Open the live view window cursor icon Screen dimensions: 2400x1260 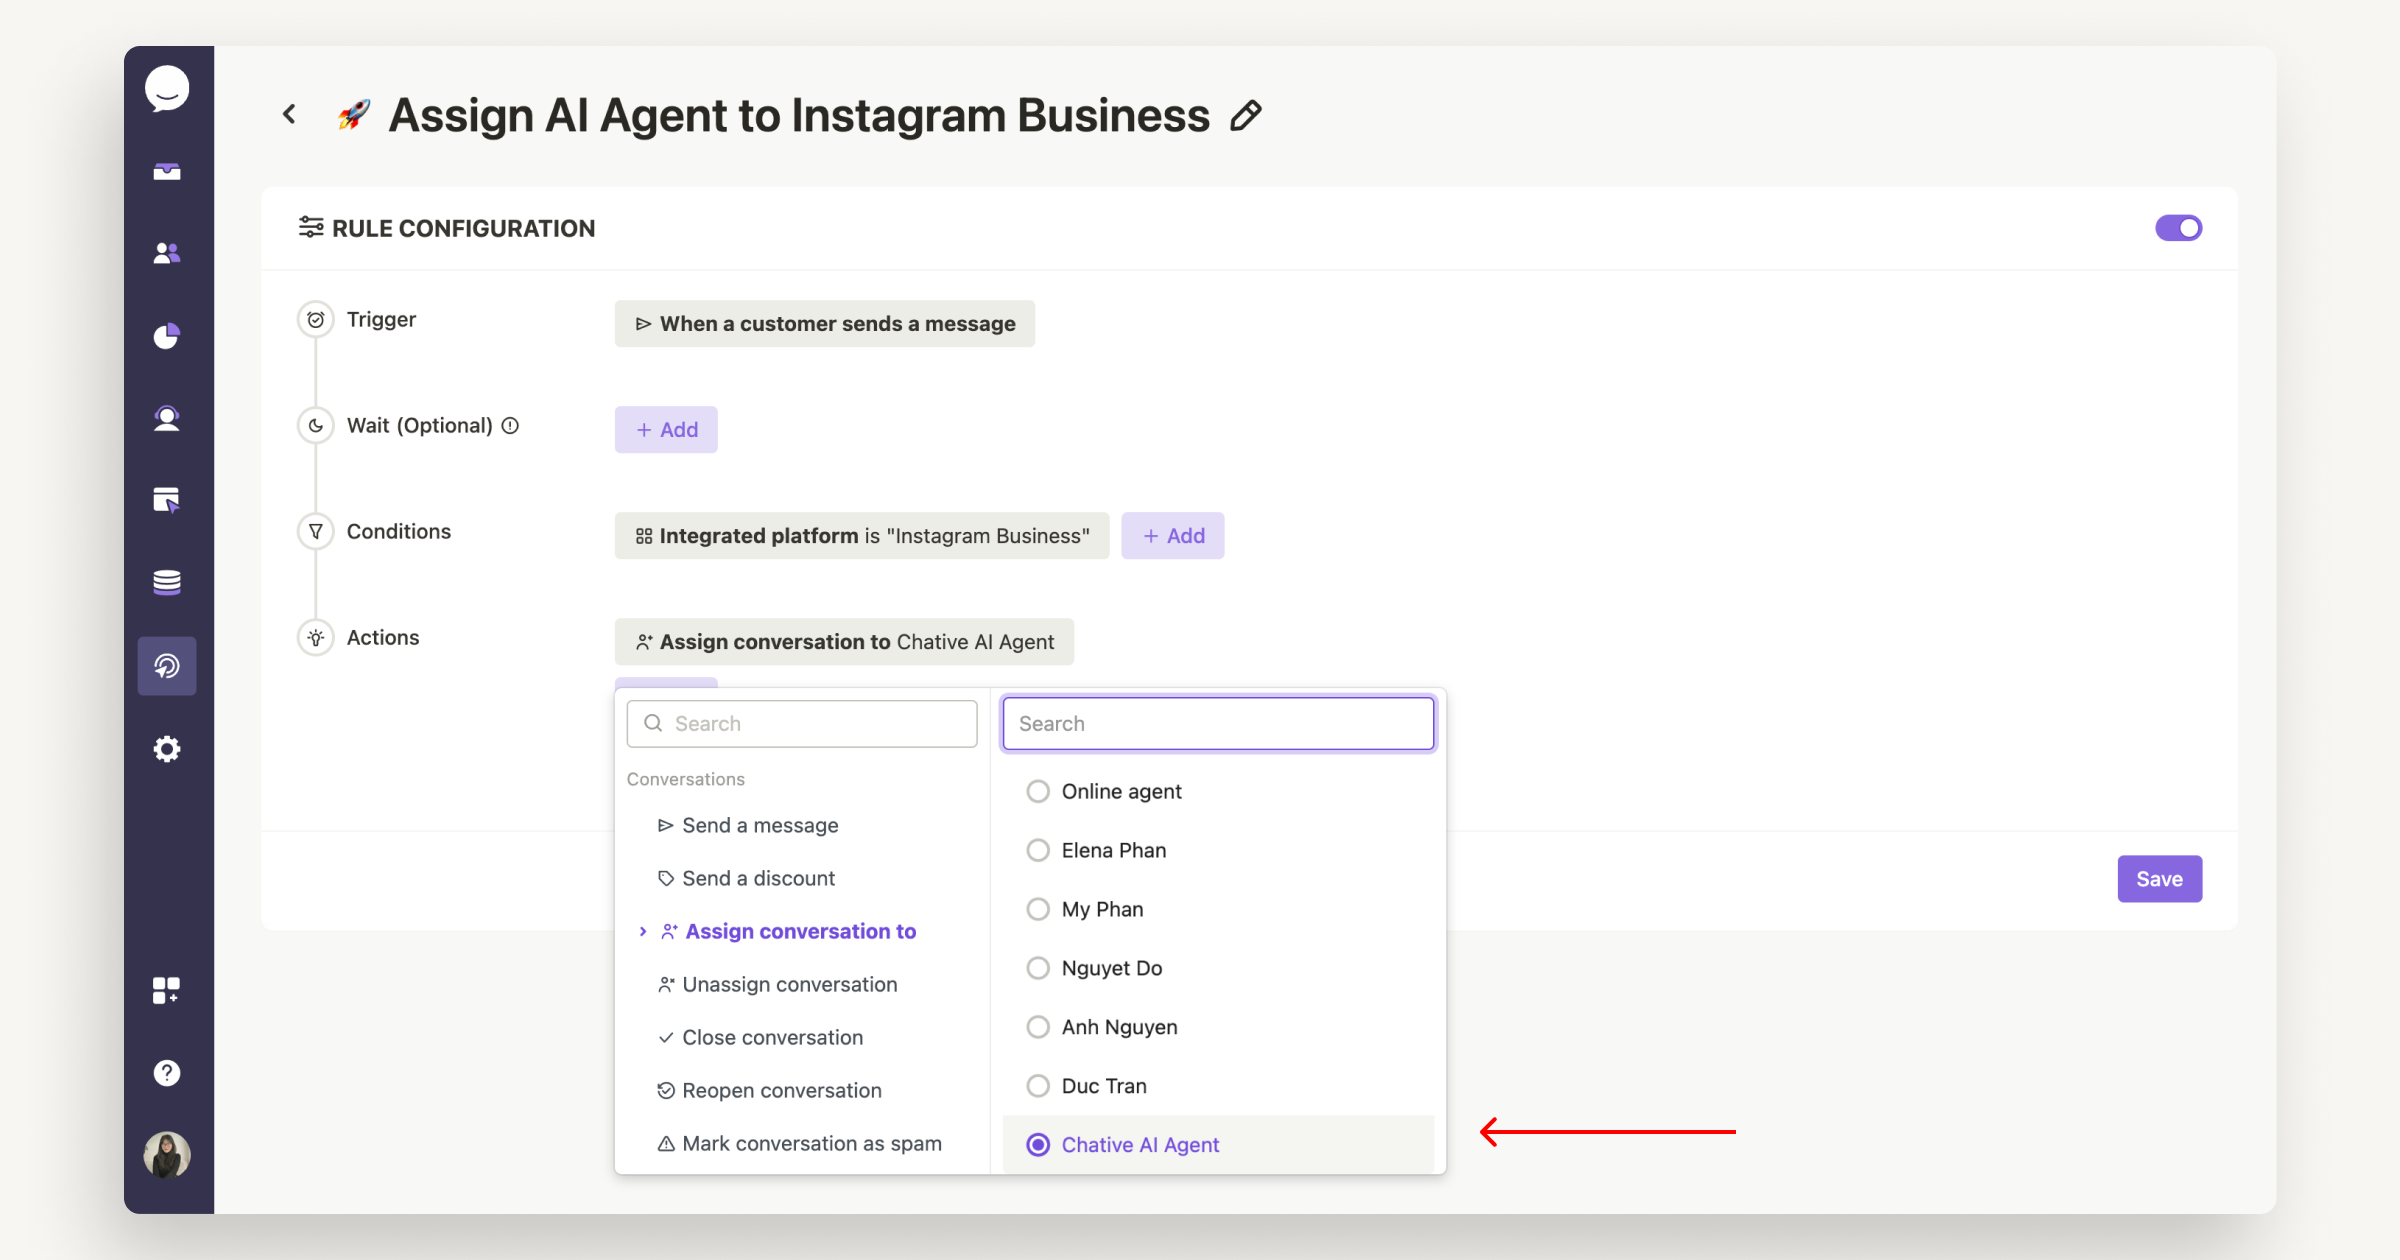(167, 500)
